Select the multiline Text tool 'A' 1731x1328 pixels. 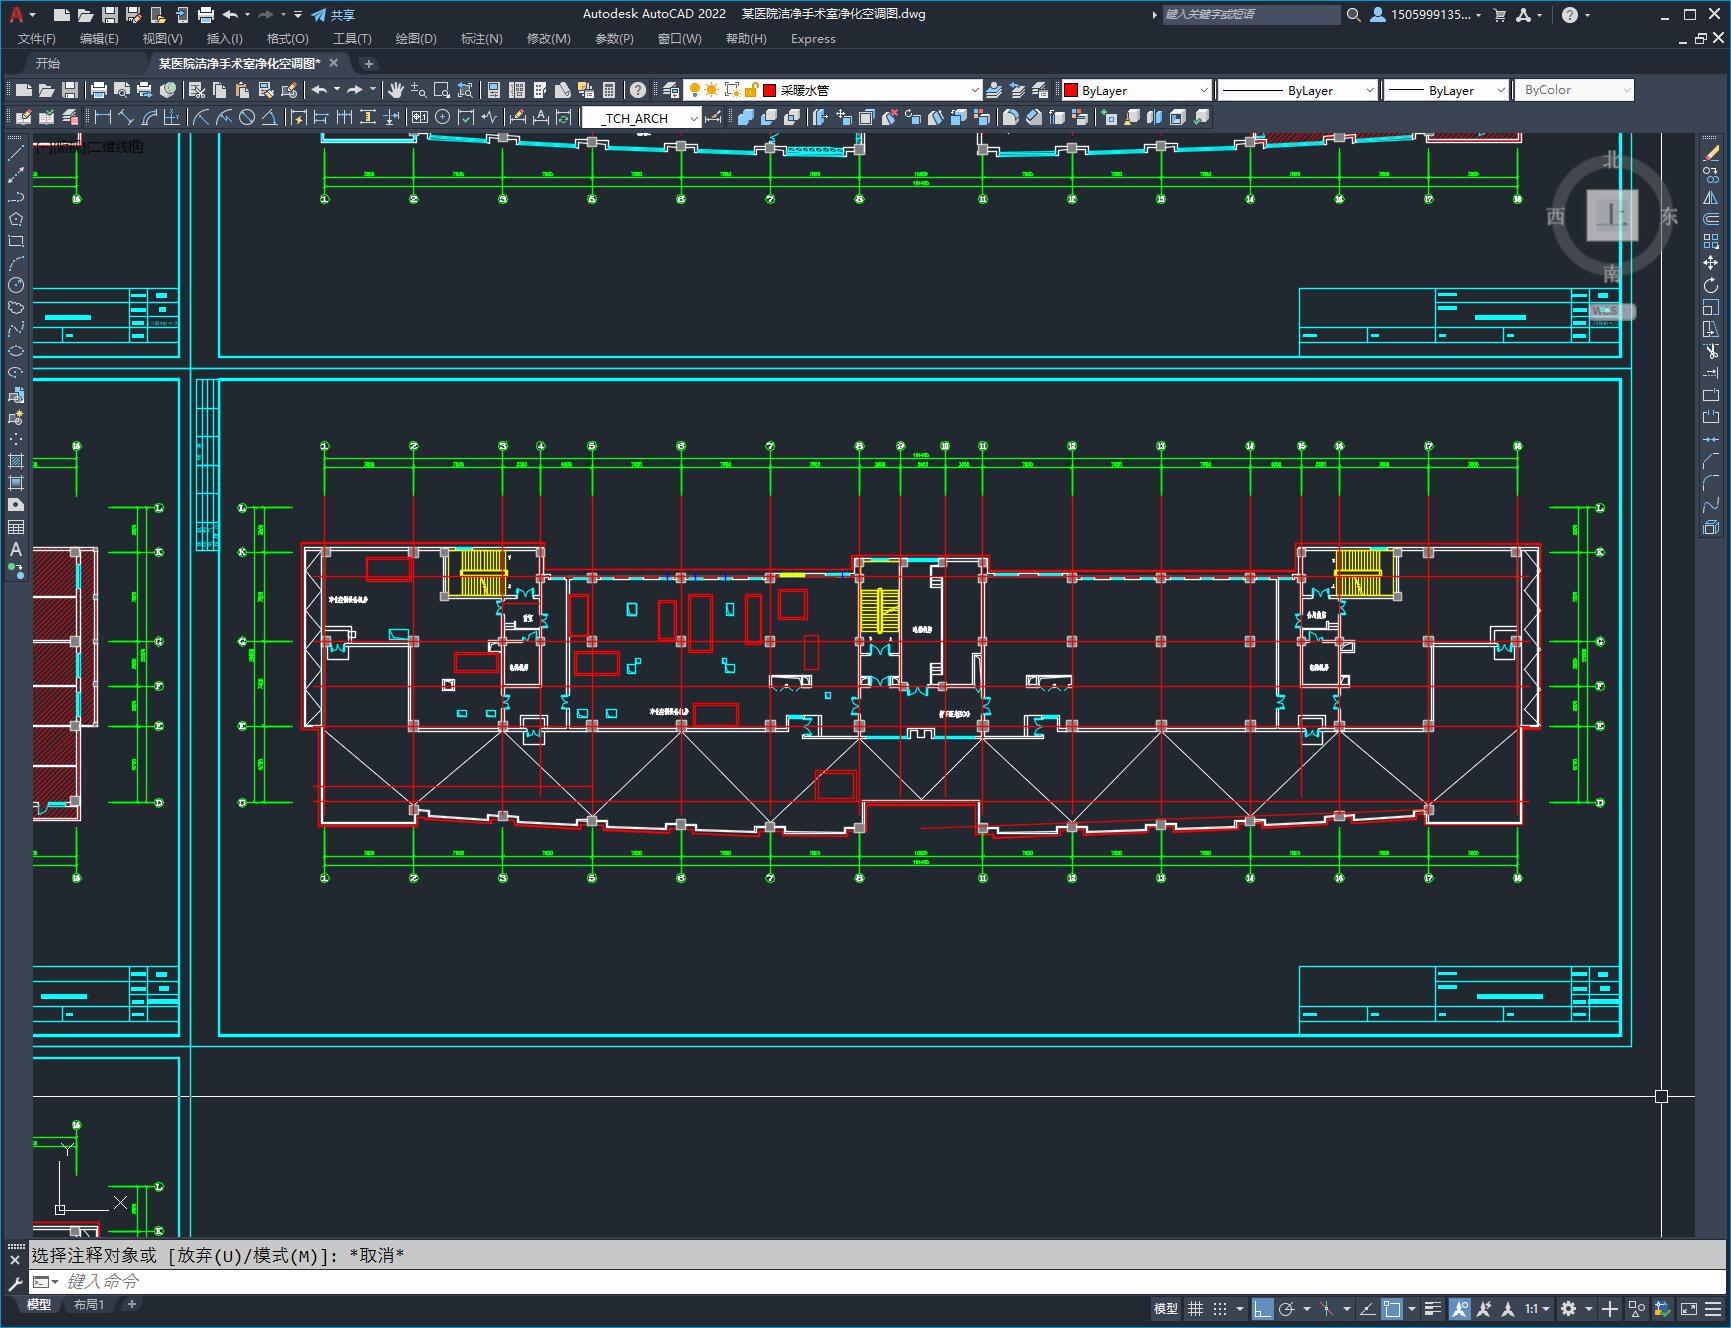pyautogui.click(x=16, y=549)
